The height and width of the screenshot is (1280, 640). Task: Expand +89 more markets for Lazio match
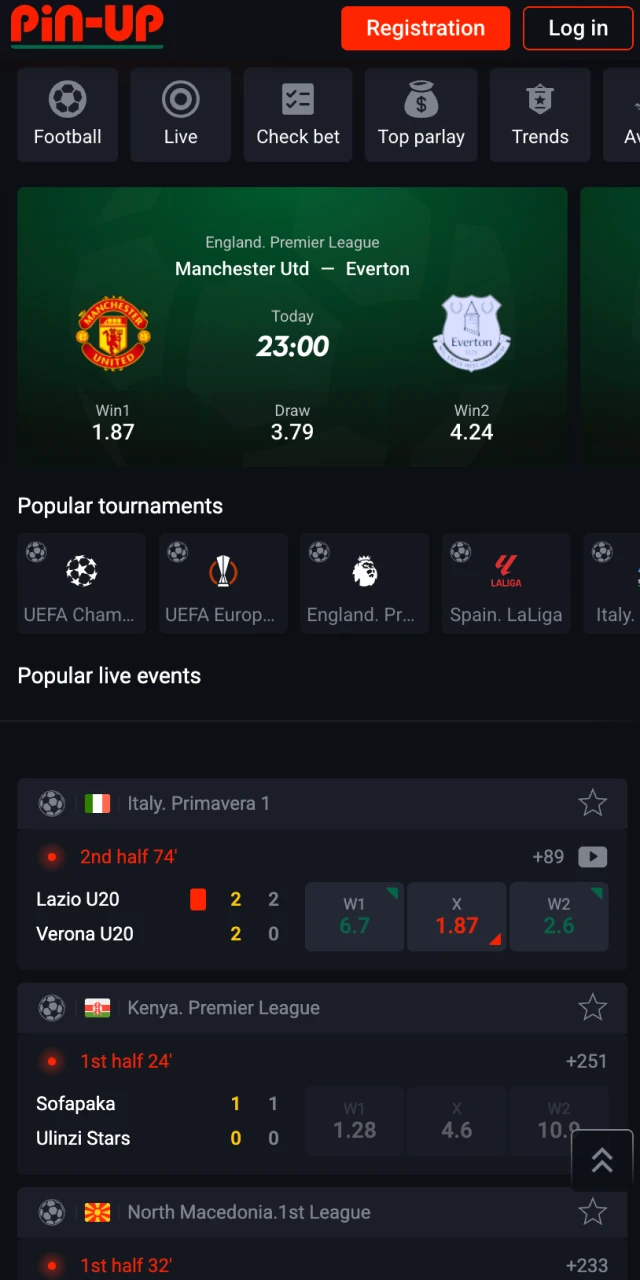click(x=548, y=857)
